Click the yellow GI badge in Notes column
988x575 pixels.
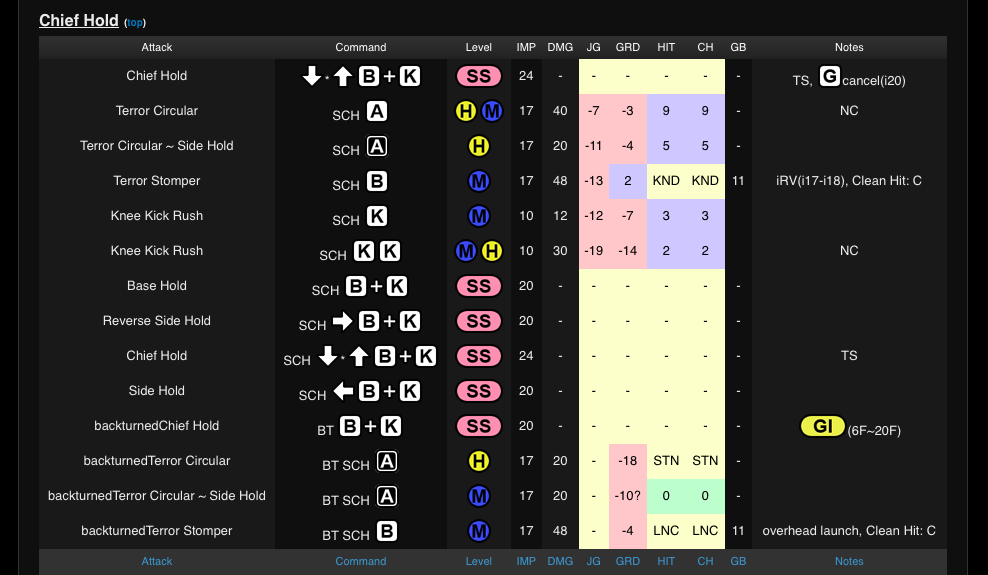tap(823, 427)
